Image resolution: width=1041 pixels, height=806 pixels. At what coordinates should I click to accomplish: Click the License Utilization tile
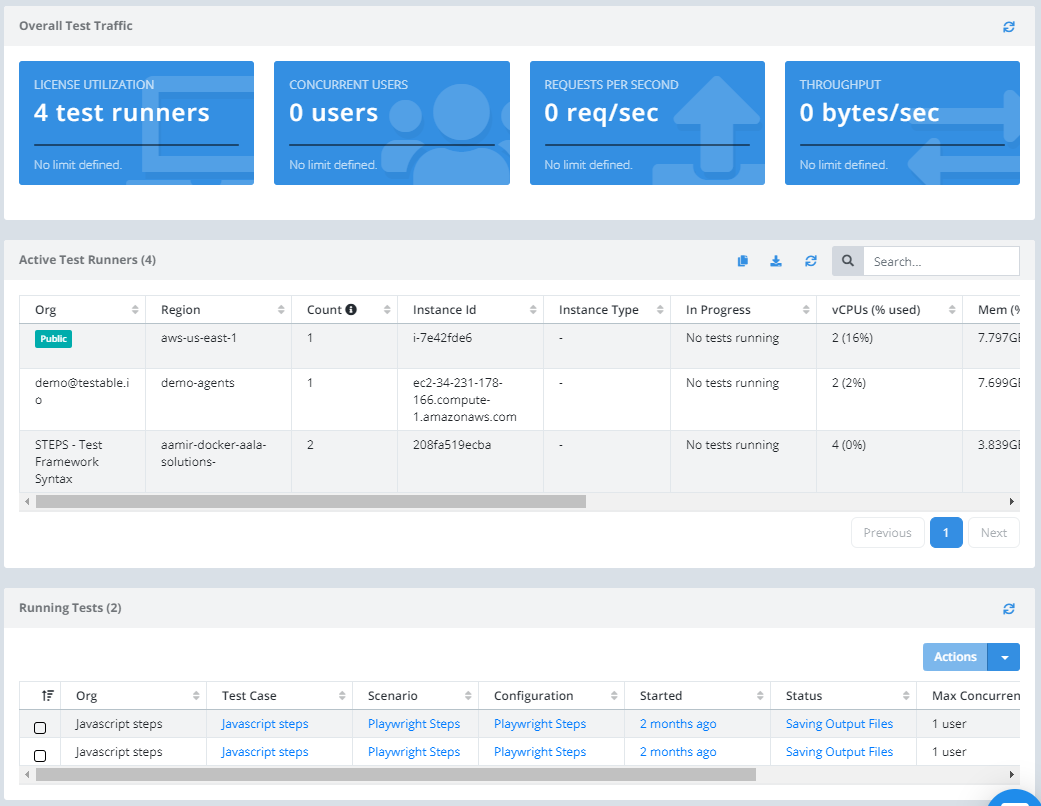pyautogui.click(x=136, y=123)
